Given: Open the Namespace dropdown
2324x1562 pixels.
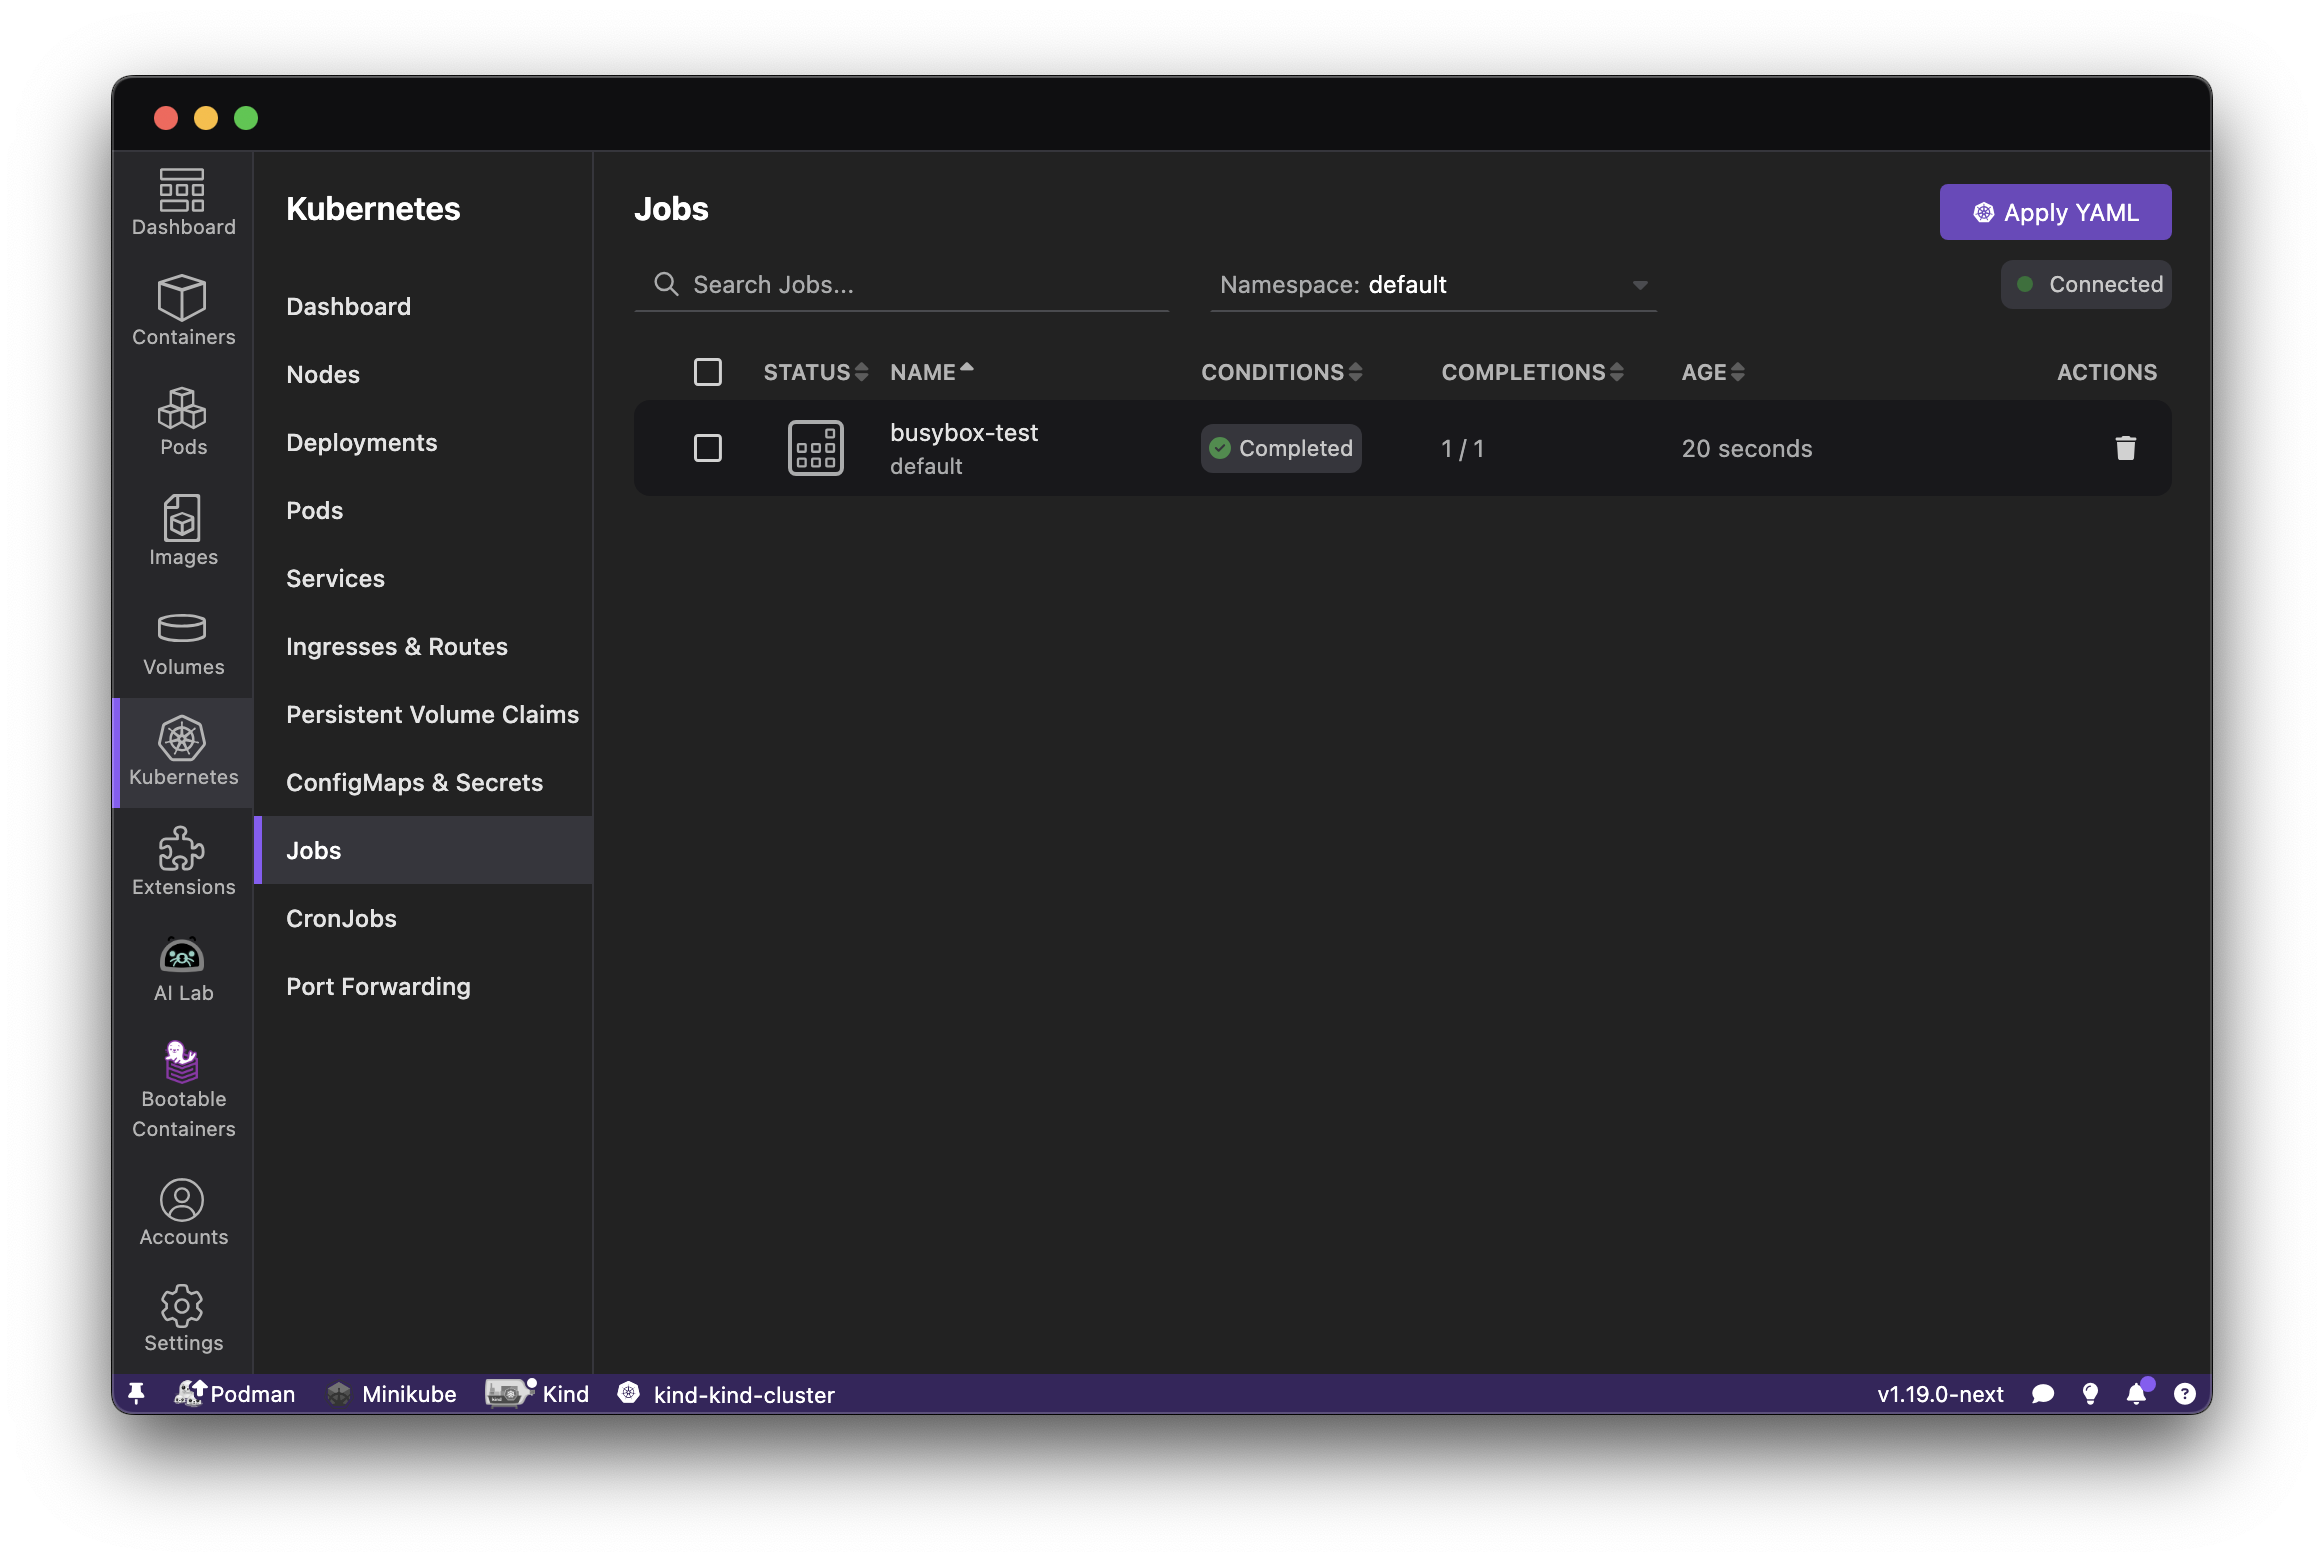Looking at the screenshot, I should click(x=1432, y=285).
